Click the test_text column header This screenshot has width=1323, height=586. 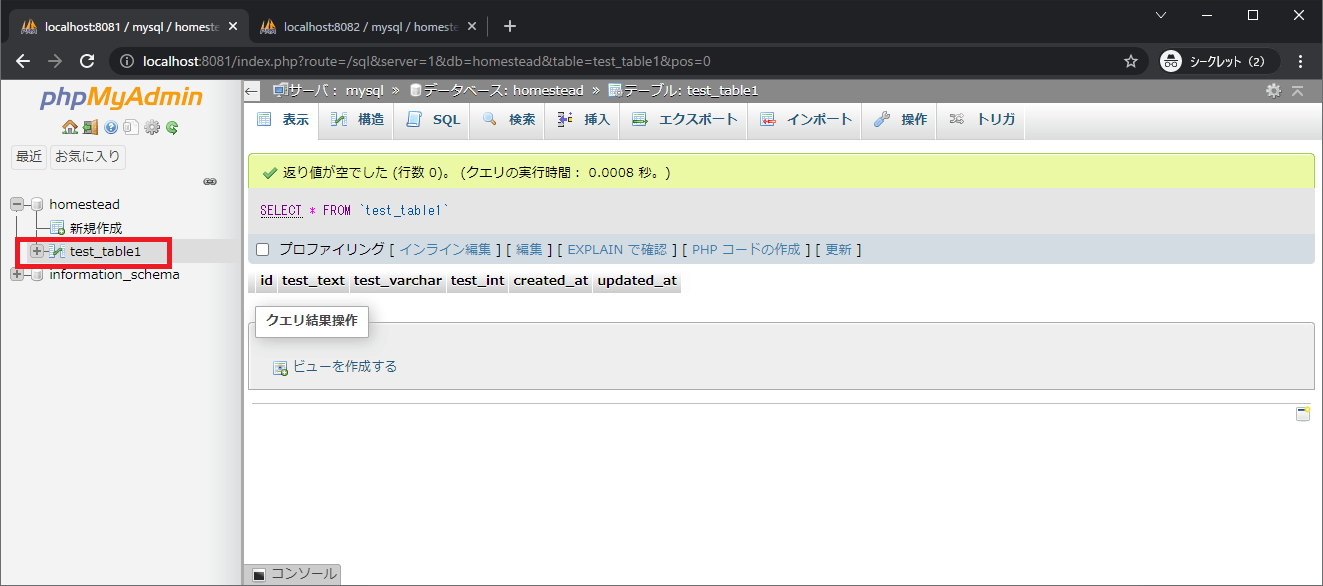(x=313, y=281)
